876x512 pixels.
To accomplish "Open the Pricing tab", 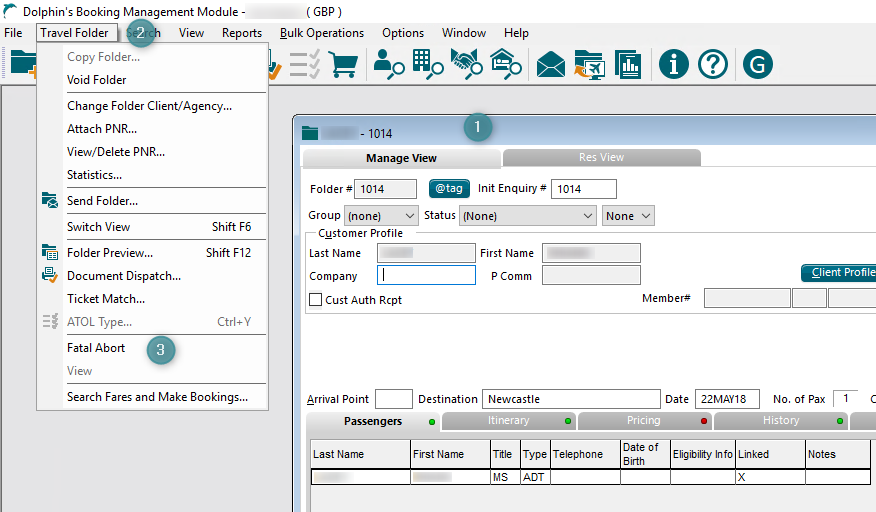I will (644, 421).
